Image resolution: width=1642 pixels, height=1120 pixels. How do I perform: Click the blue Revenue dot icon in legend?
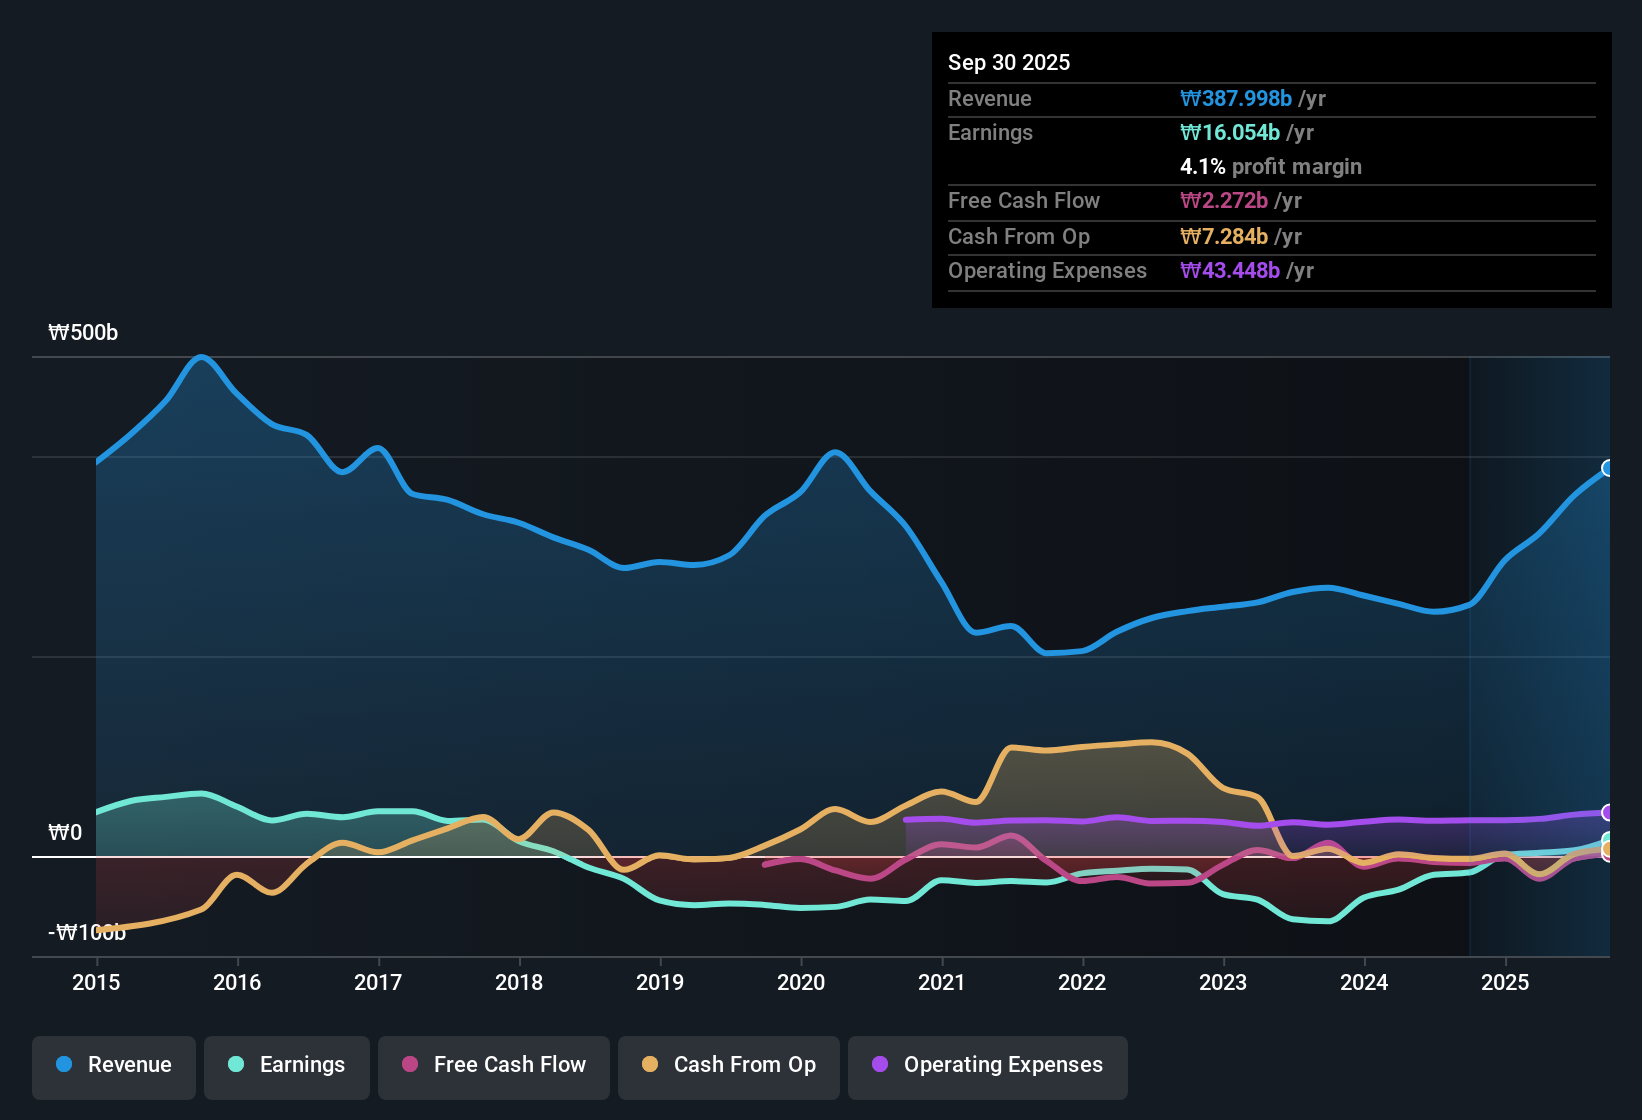pos(63,1065)
